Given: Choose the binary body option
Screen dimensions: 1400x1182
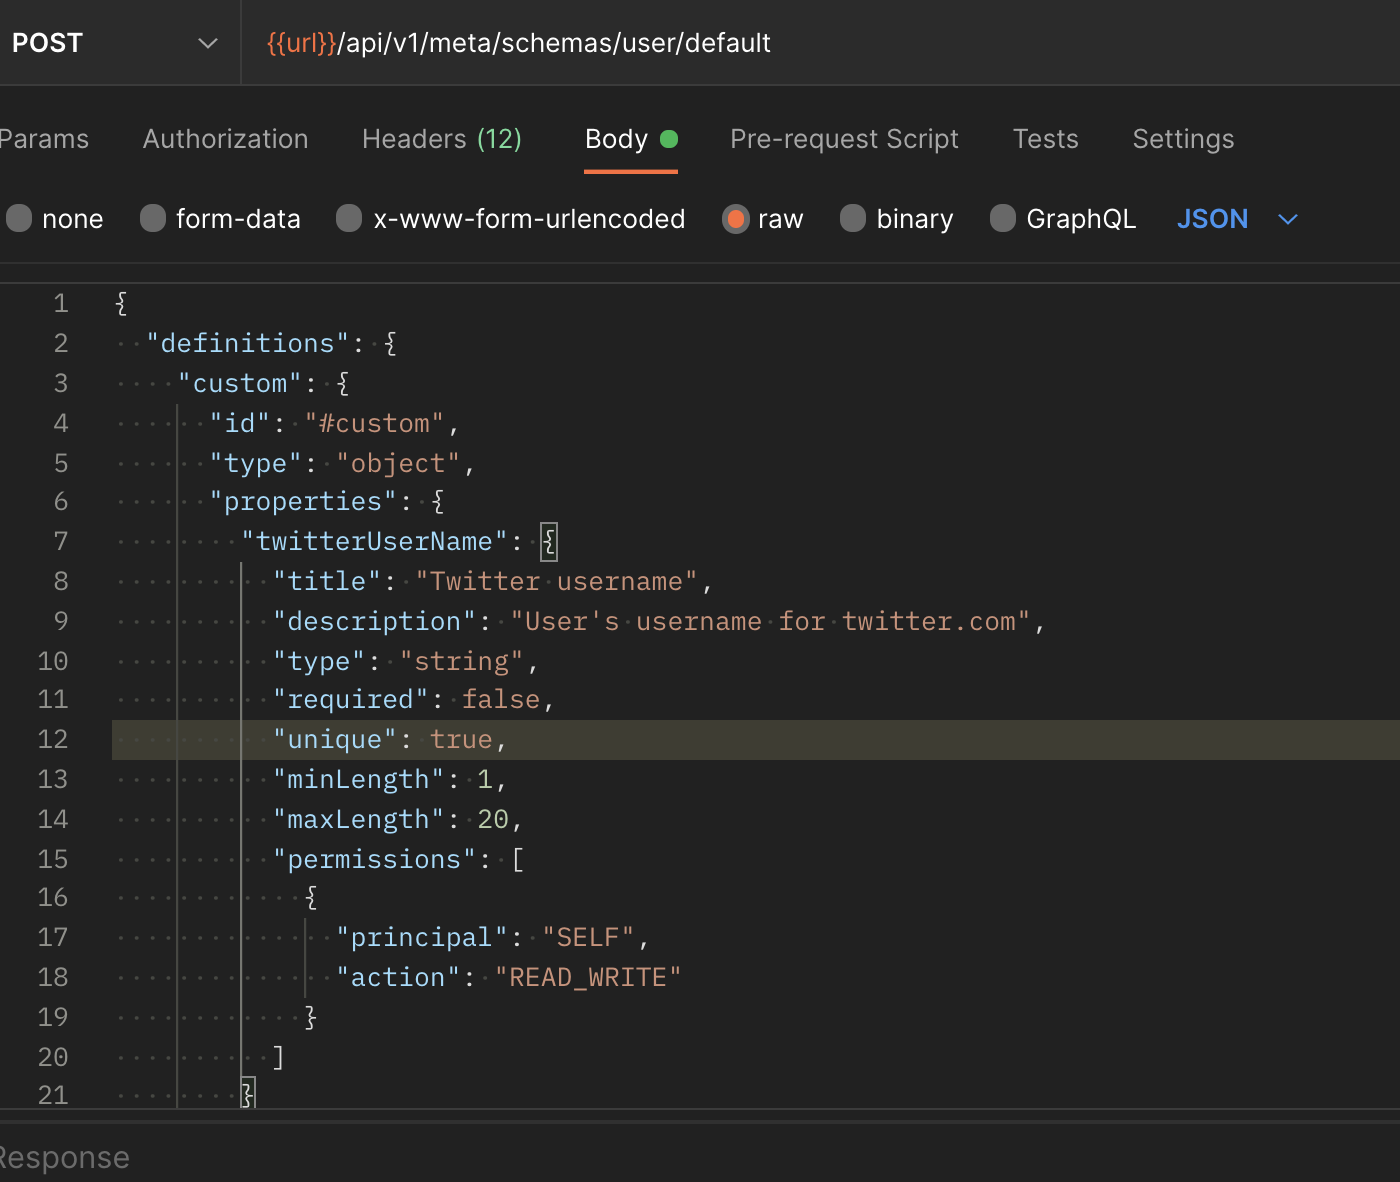Looking at the screenshot, I should [x=853, y=219].
